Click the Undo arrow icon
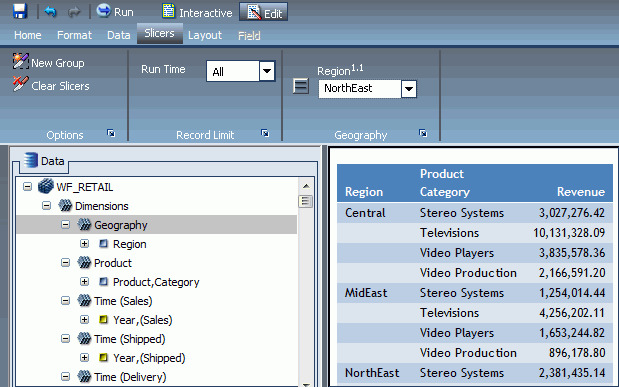619x387 pixels. [x=50, y=12]
